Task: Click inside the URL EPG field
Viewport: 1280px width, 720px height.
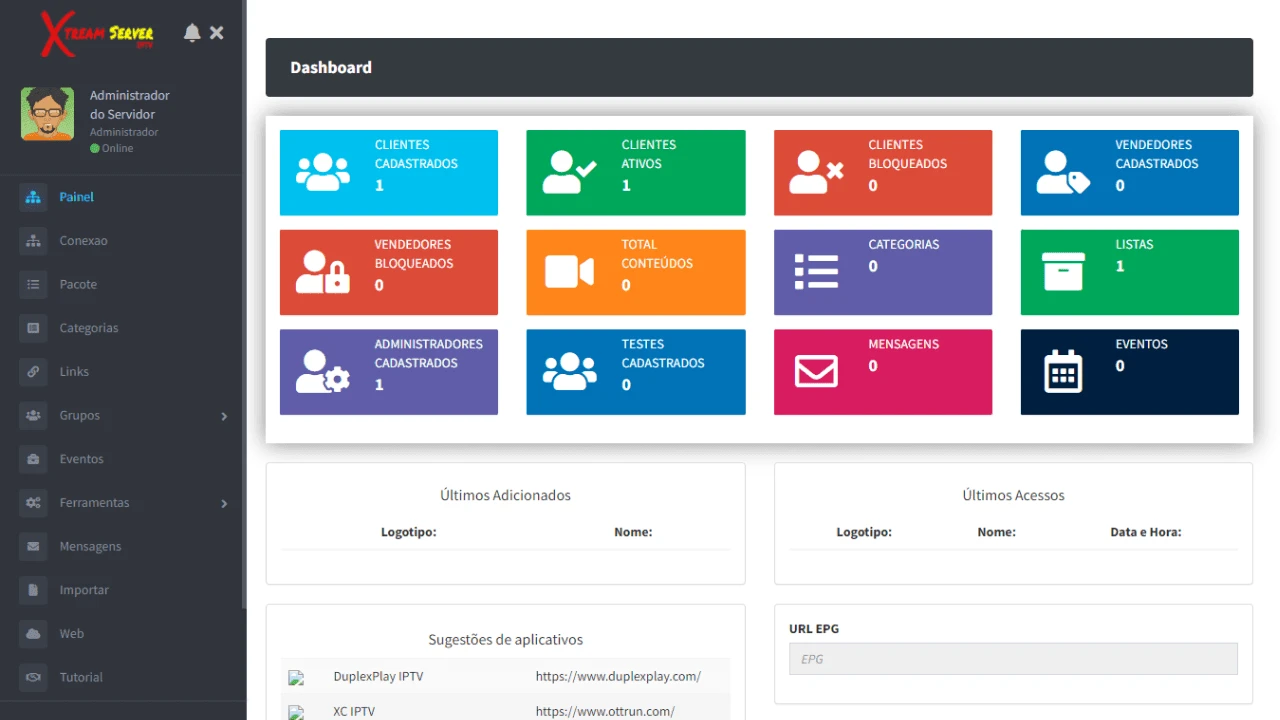Action: (x=1012, y=659)
